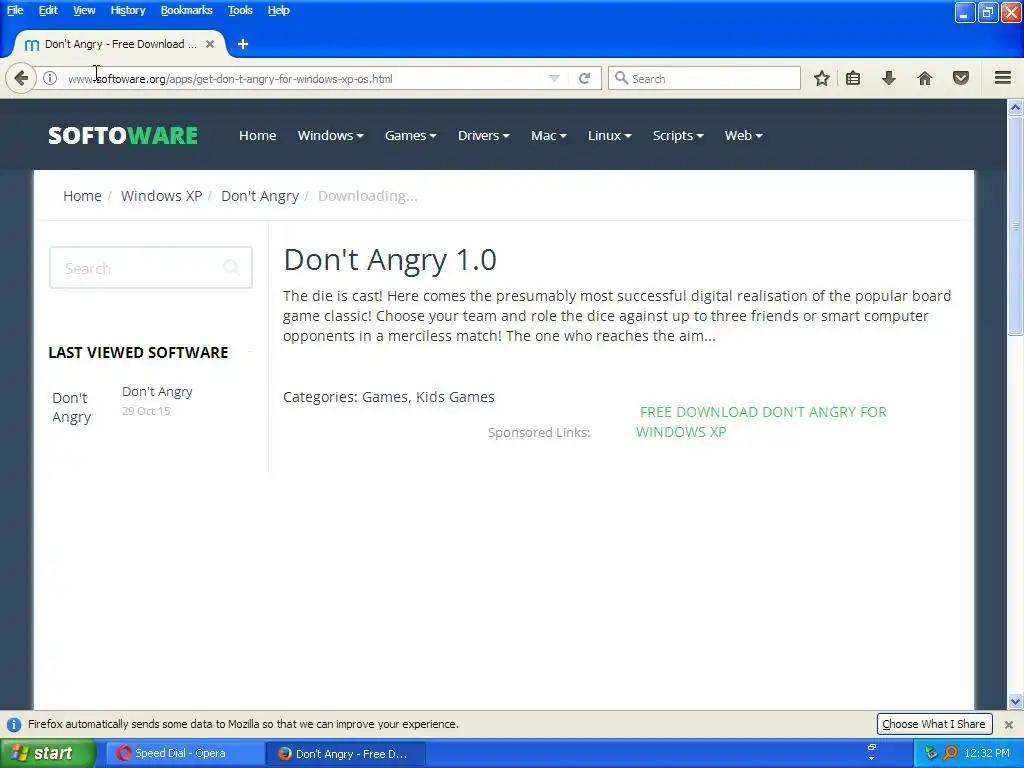This screenshot has height=768, width=1024.
Task: Open the Downloads arrow icon
Action: click(889, 78)
